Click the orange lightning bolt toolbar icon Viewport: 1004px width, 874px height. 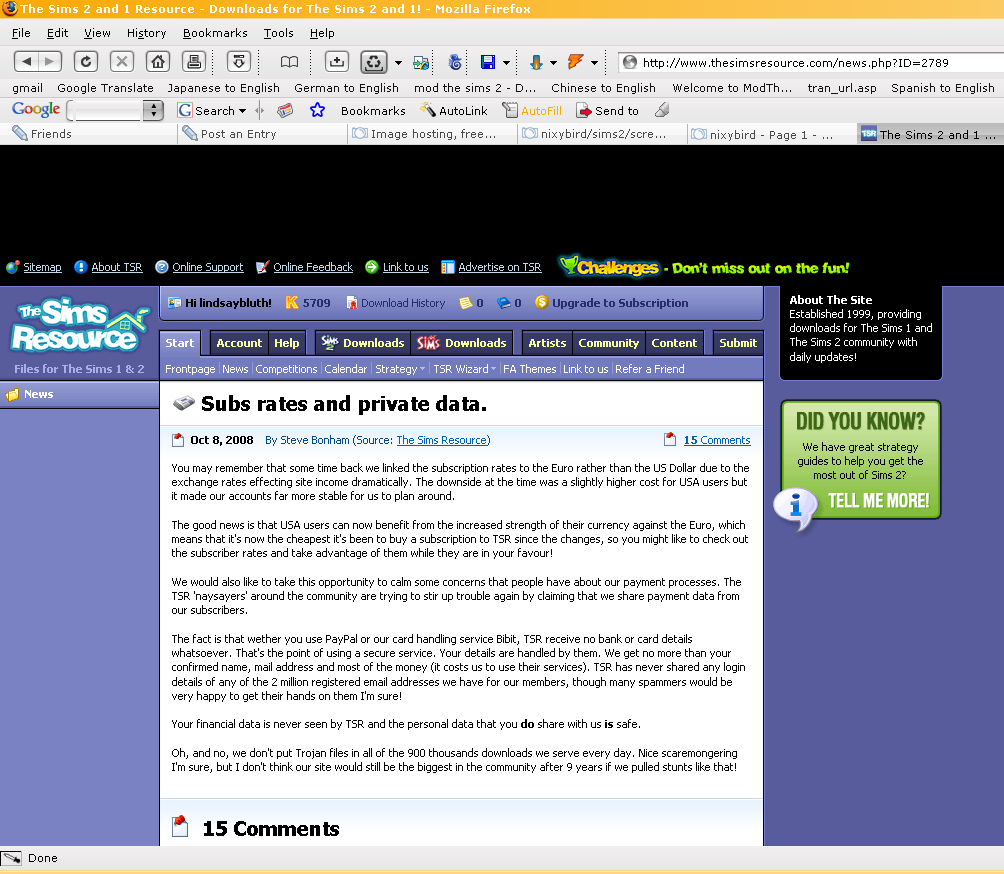coord(576,62)
